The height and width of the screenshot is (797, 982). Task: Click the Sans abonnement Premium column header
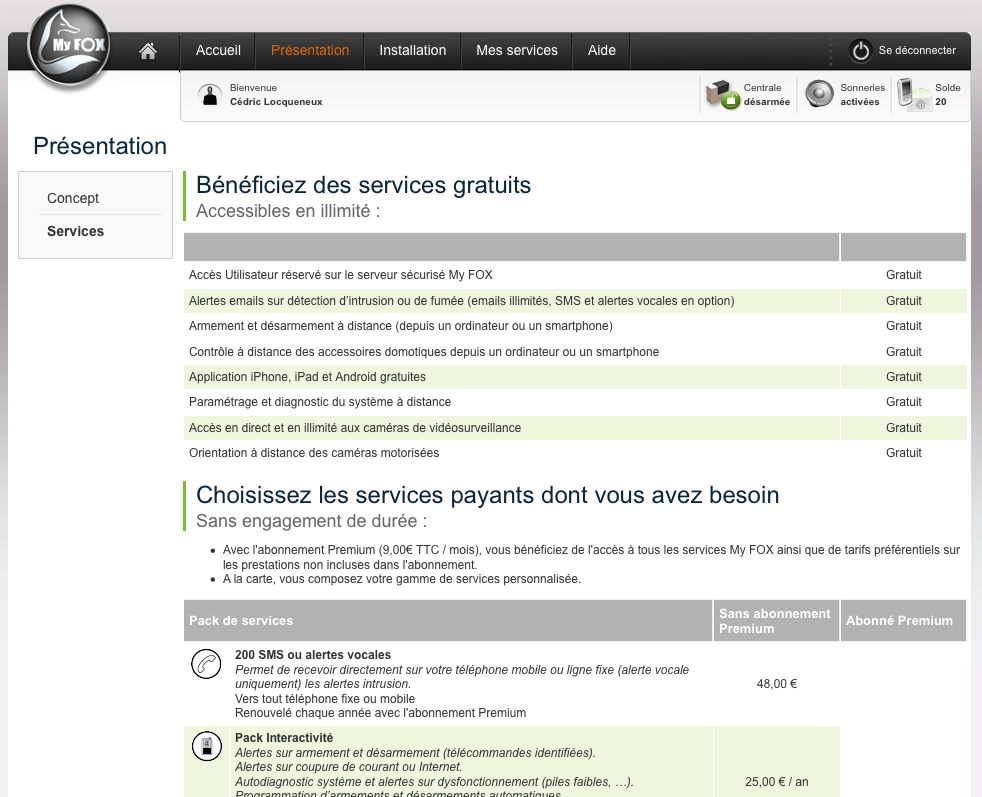click(x=777, y=620)
